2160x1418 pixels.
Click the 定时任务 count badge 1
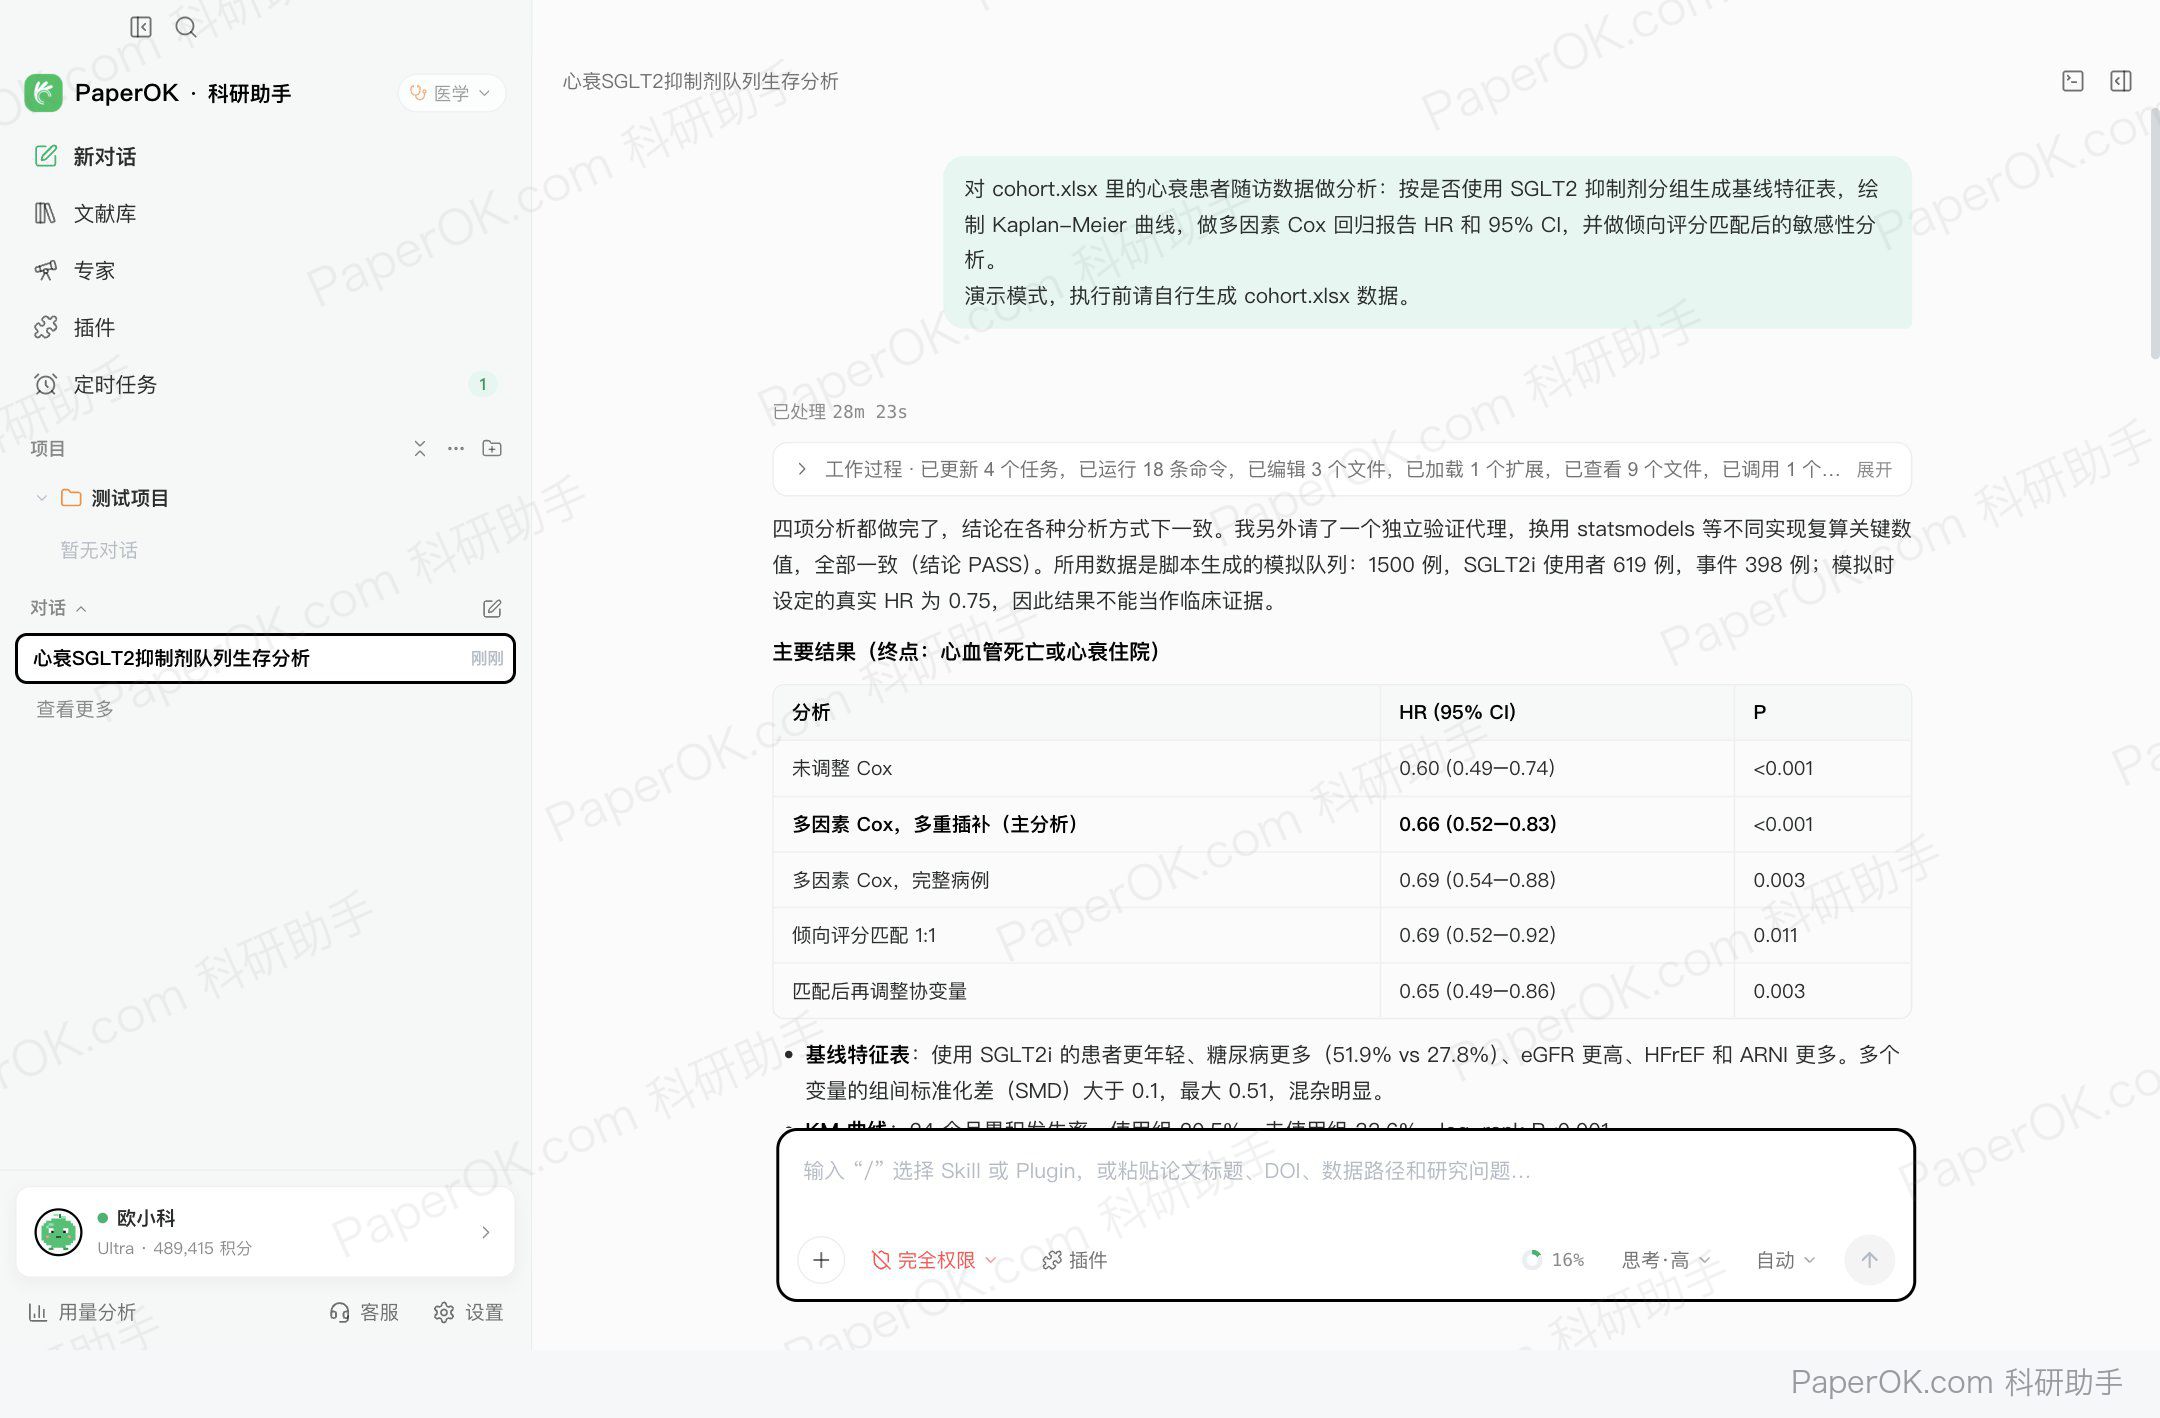[x=482, y=384]
